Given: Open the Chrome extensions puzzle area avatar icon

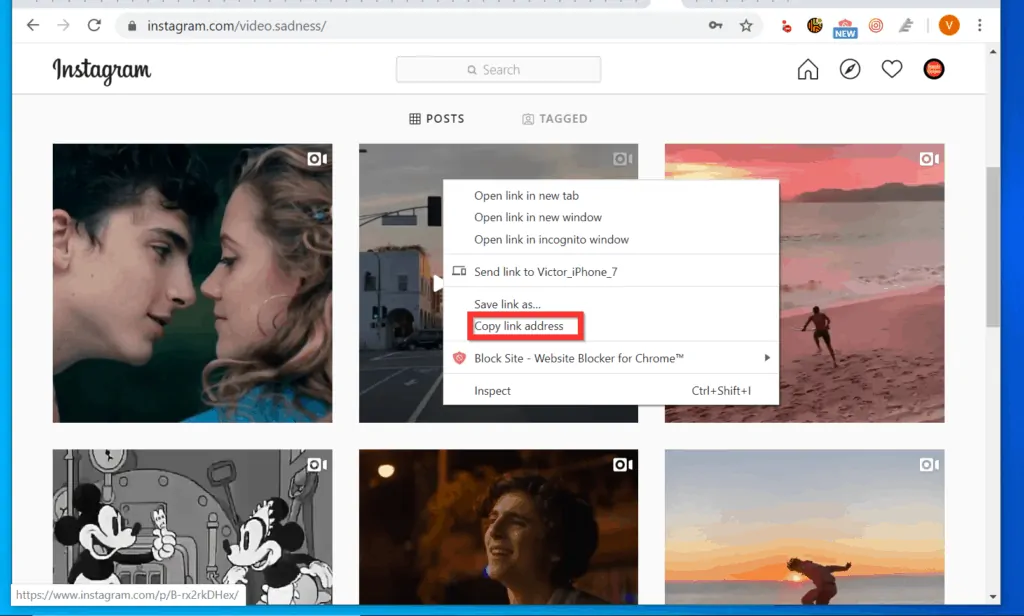Looking at the screenshot, I should (x=948, y=25).
